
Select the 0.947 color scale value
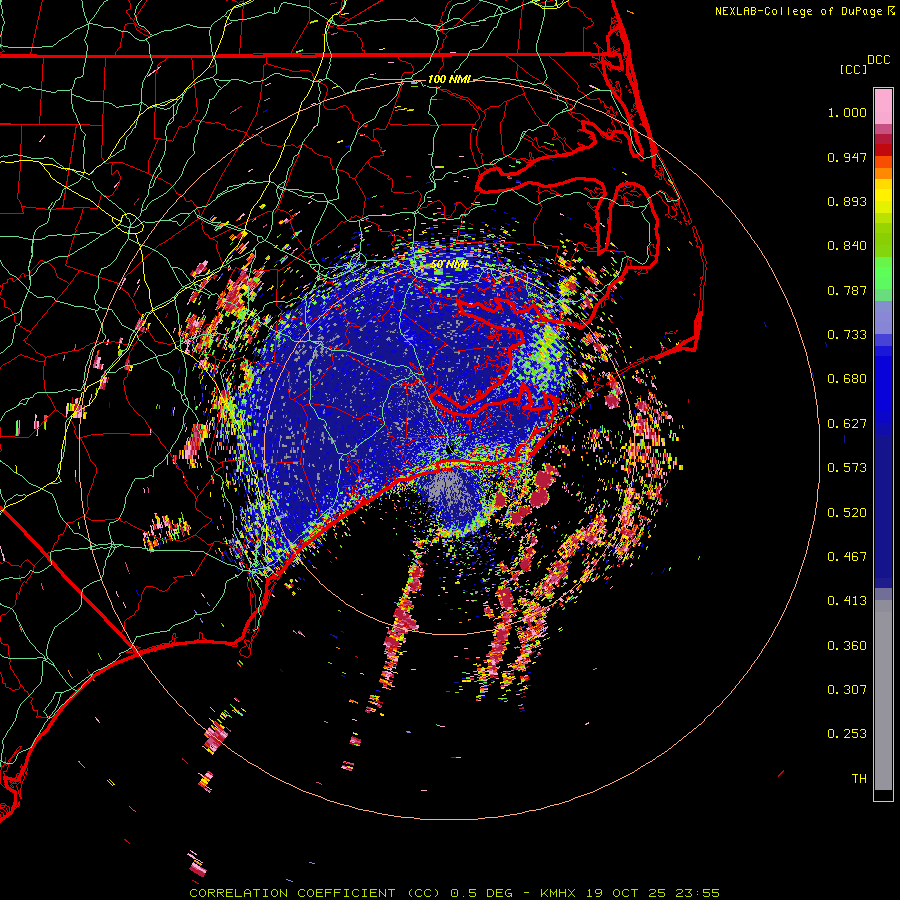click(847, 157)
